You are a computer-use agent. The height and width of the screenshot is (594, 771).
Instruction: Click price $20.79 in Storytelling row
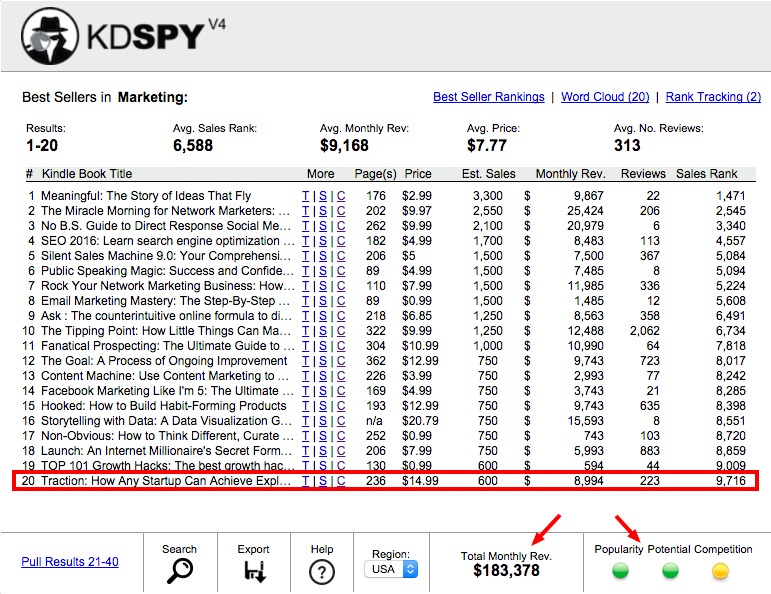coord(420,421)
